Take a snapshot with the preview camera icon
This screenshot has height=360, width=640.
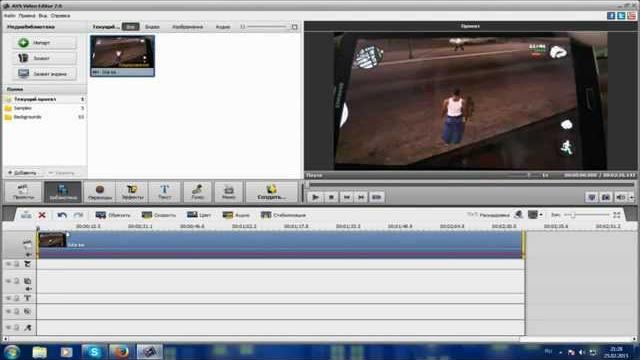click(606, 198)
